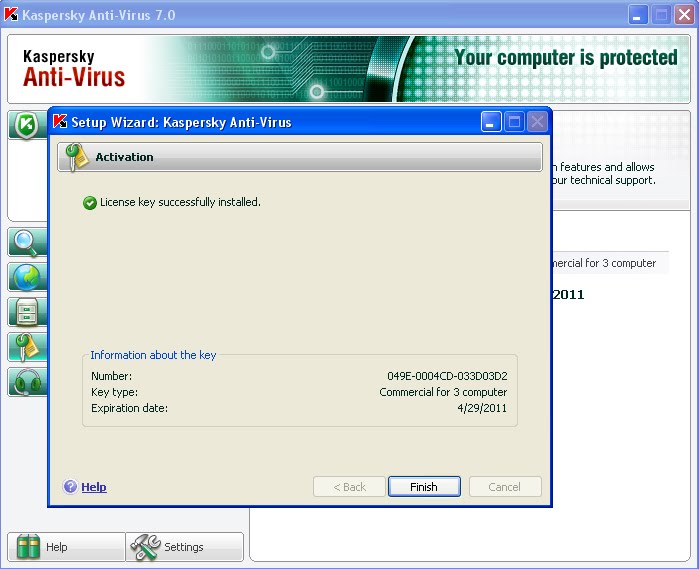The height and width of the screenshot is (569, 699).
Task: Click the 'Expiration date:' label
Action: tap(129, 408)
